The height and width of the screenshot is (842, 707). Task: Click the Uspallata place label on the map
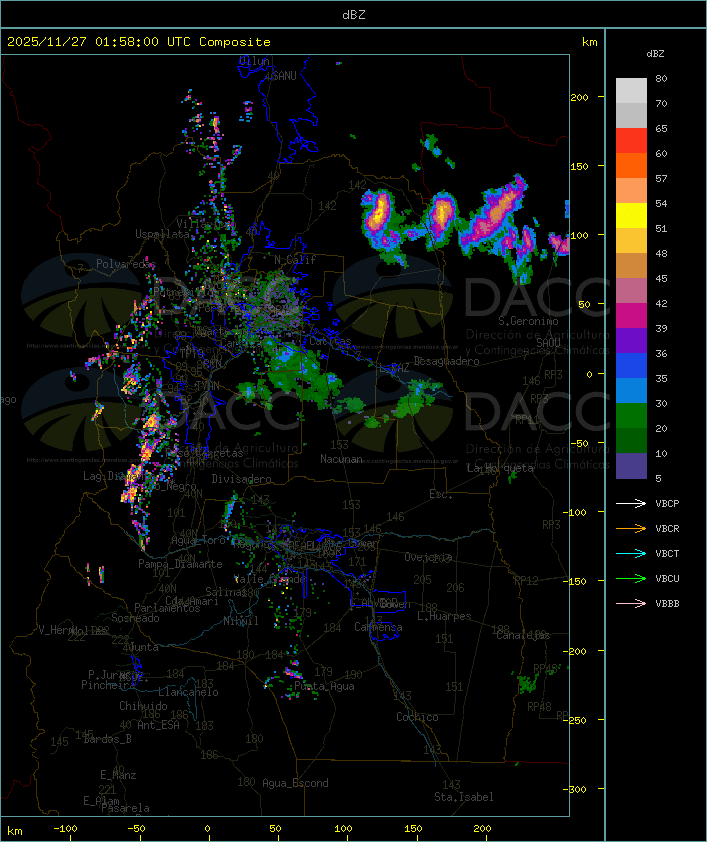(x=162, y=234)
